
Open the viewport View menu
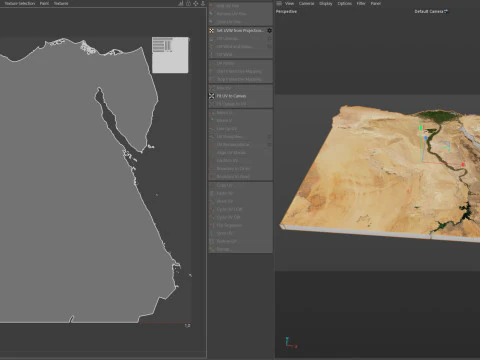(289, 3)
